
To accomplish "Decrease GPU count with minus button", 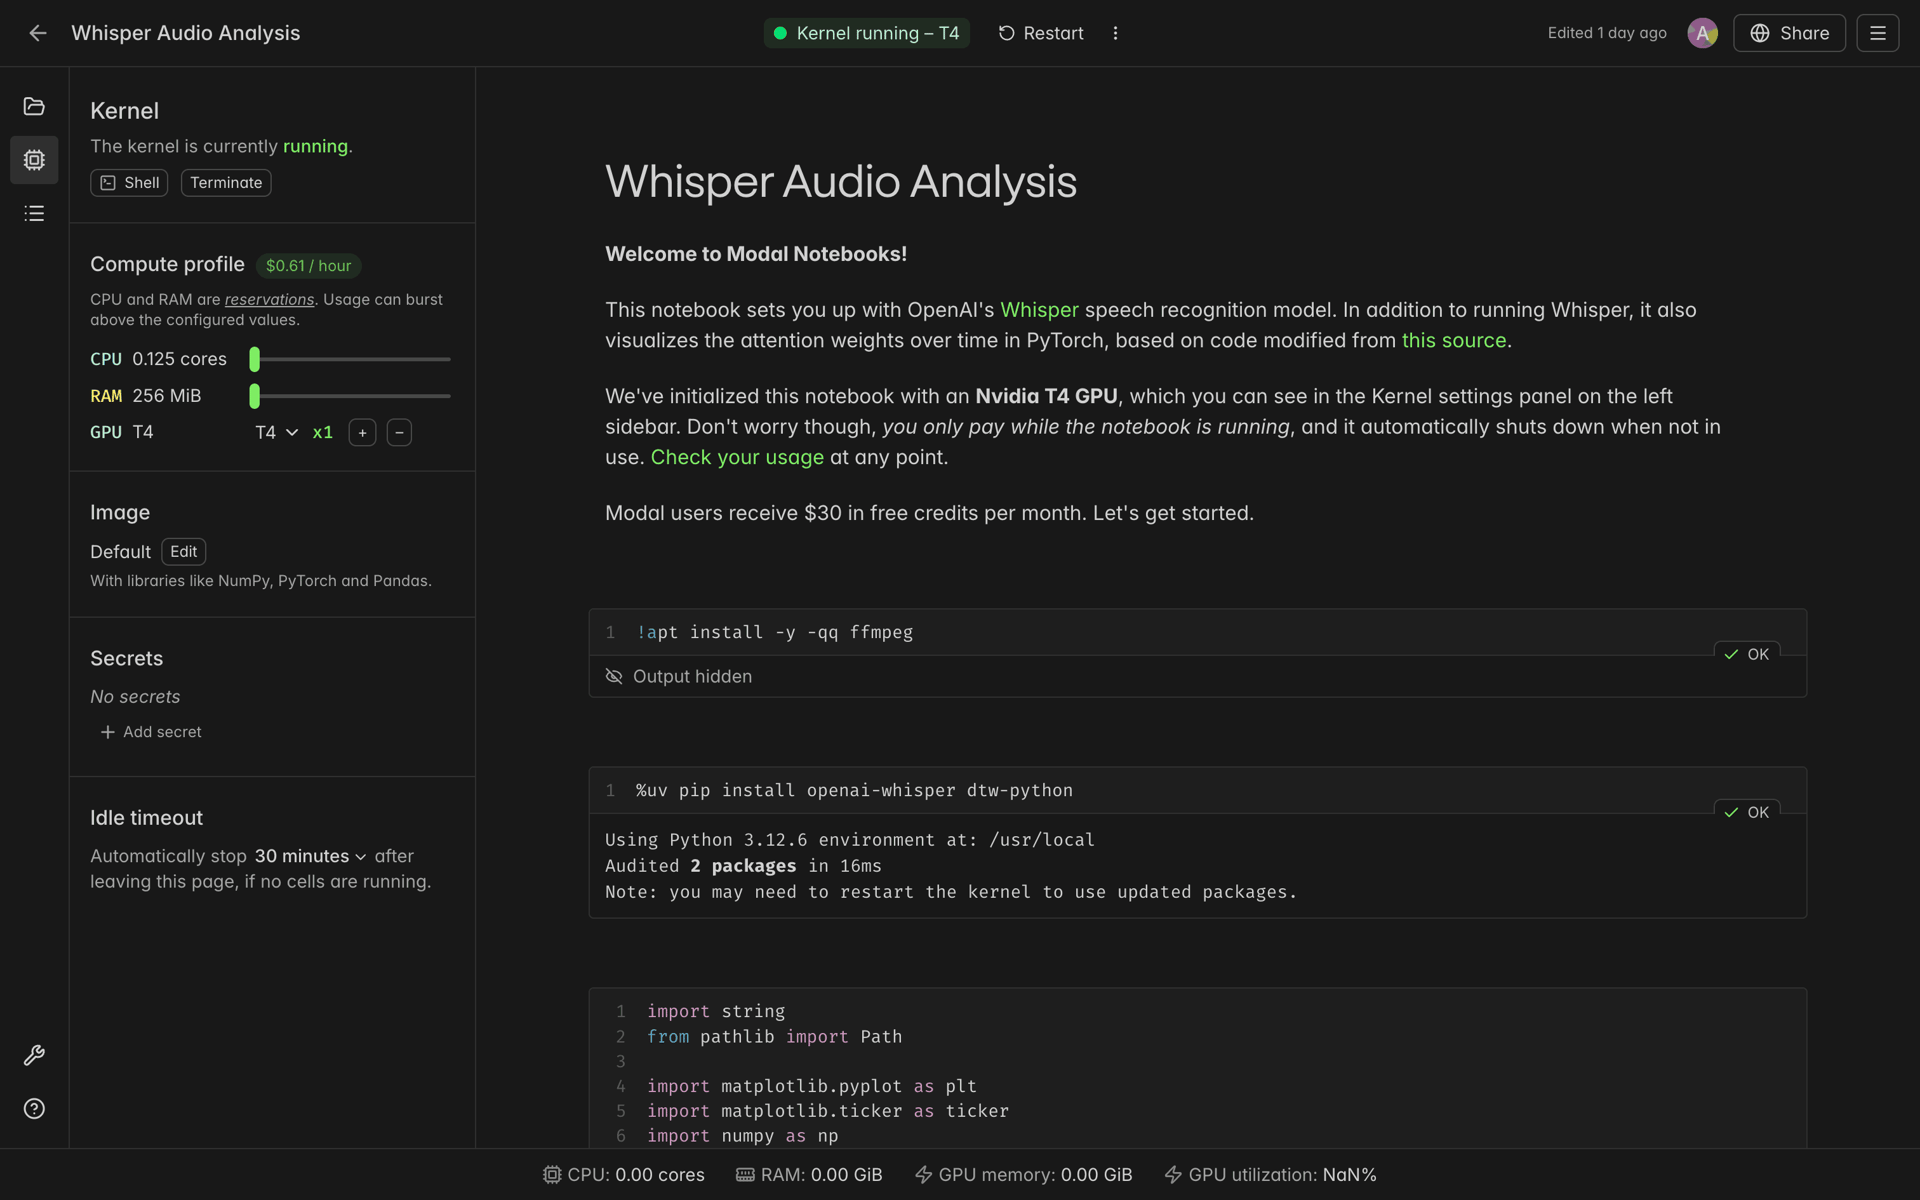I will [x=399, y=432].
